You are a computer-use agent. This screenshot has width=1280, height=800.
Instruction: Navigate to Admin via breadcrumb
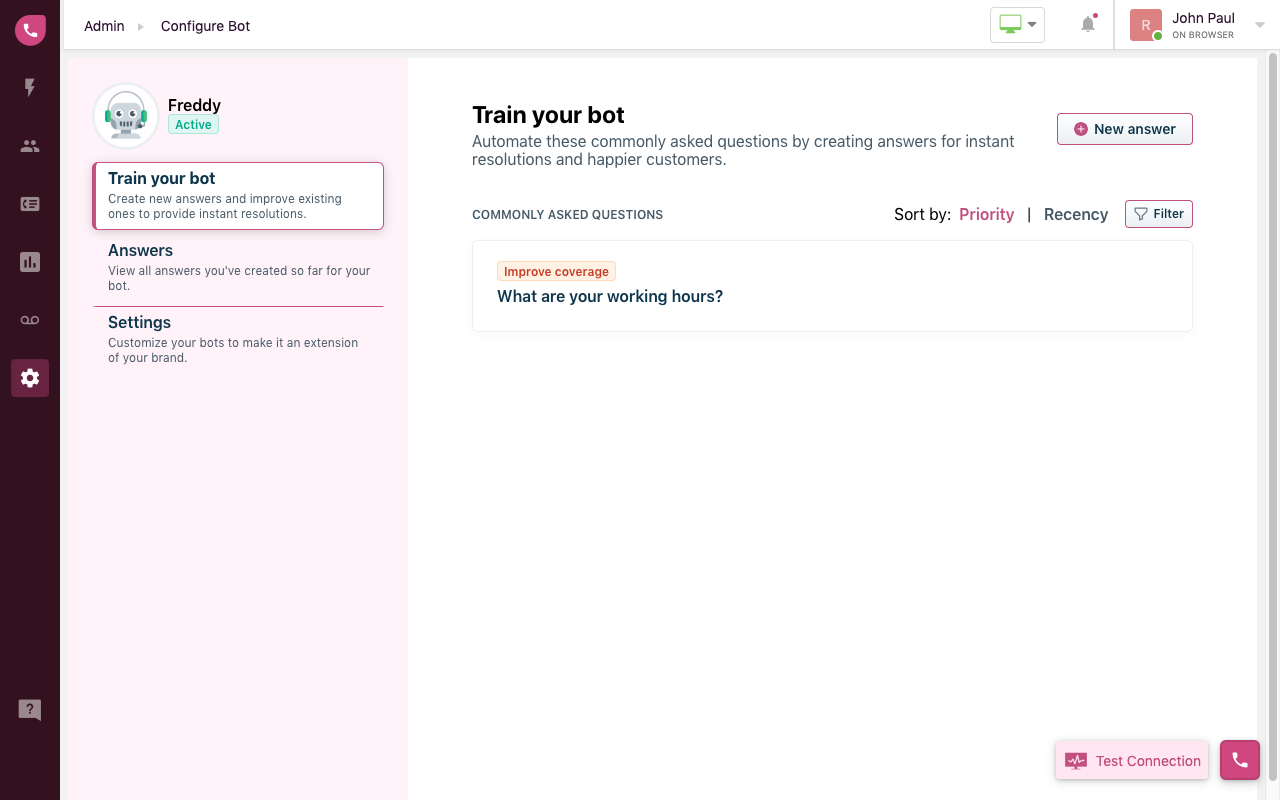pyautogui.click(x=104, y=26)
